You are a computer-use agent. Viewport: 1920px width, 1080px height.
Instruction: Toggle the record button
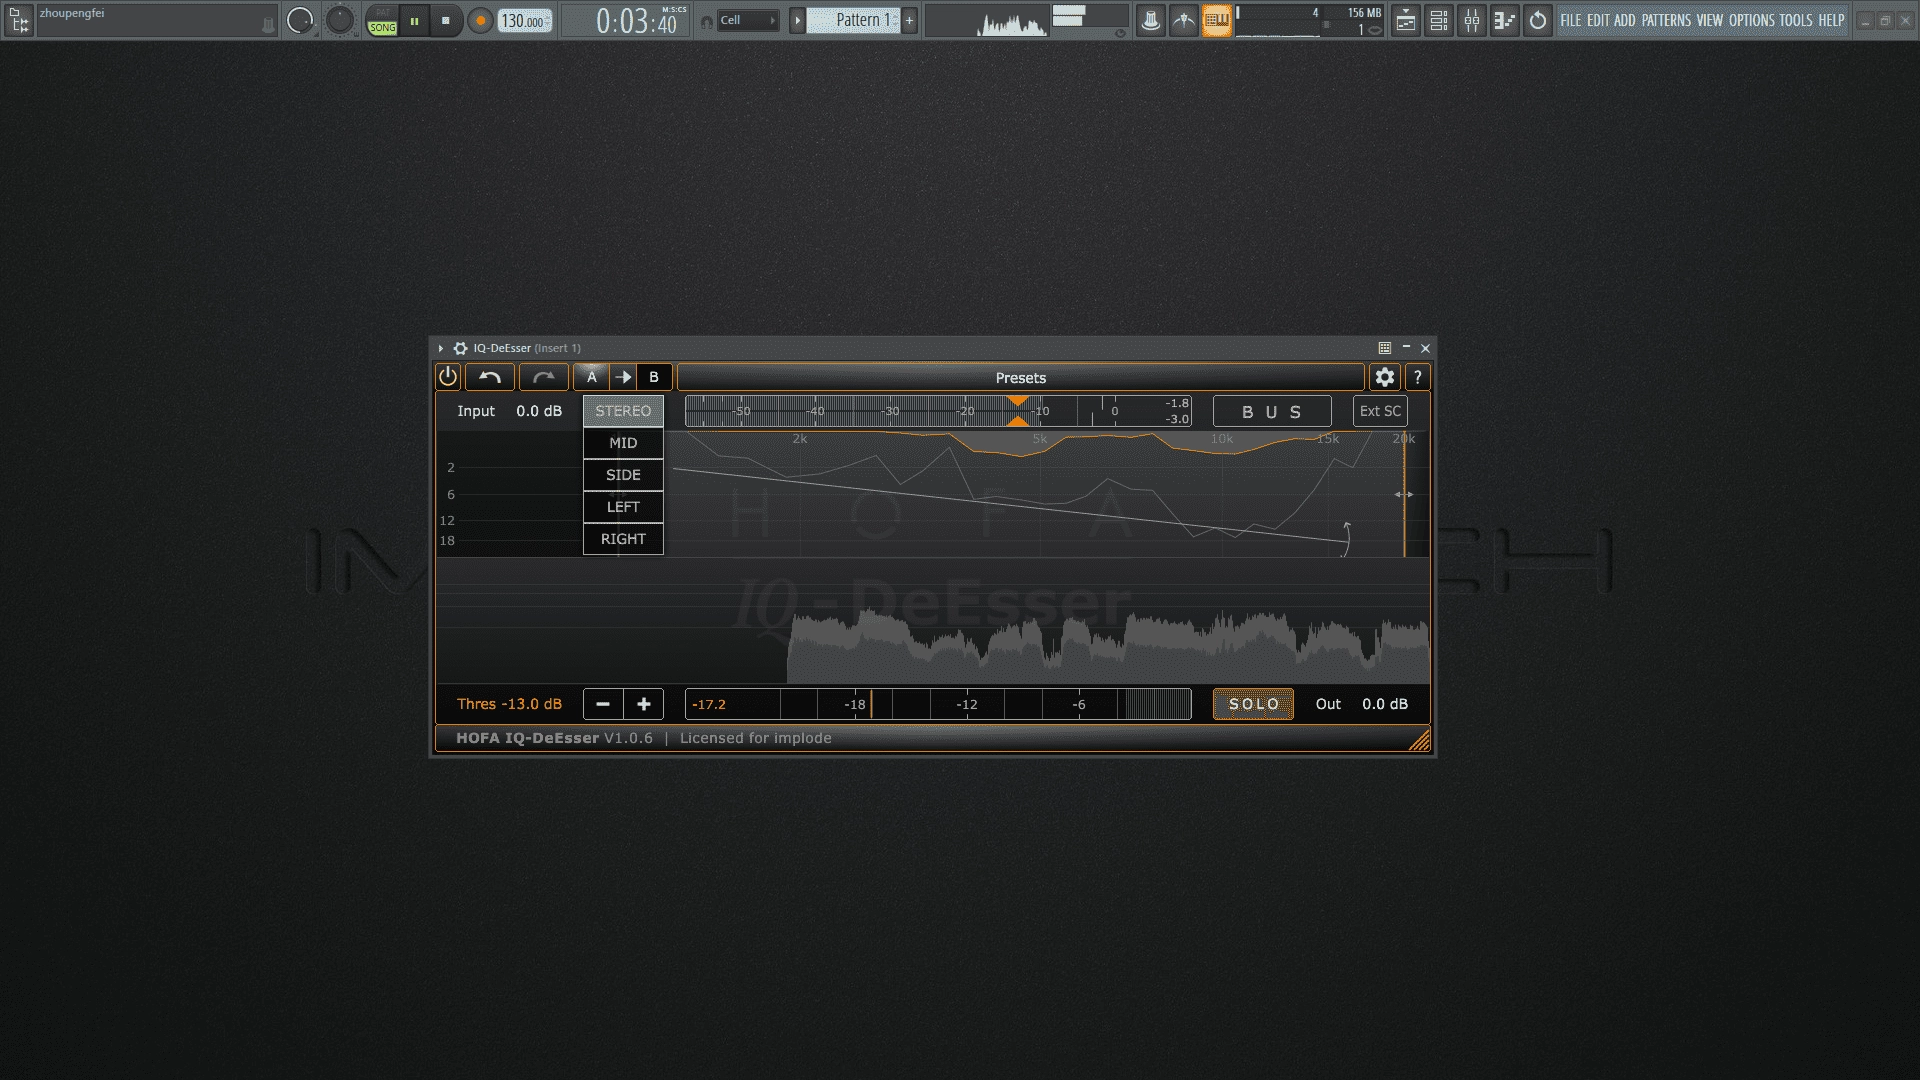pos(480,20)
